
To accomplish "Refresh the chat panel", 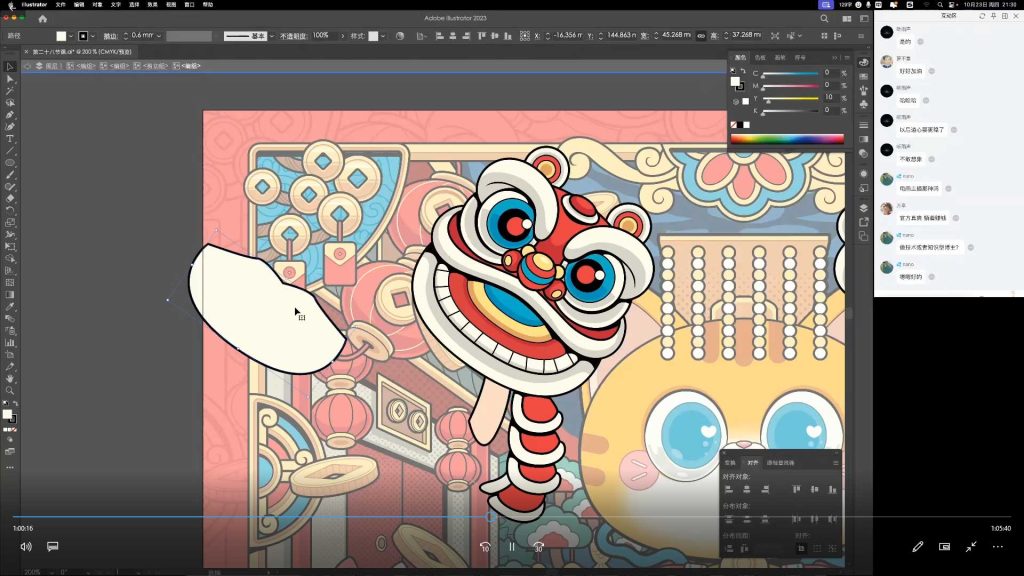I will click(982, 16).
